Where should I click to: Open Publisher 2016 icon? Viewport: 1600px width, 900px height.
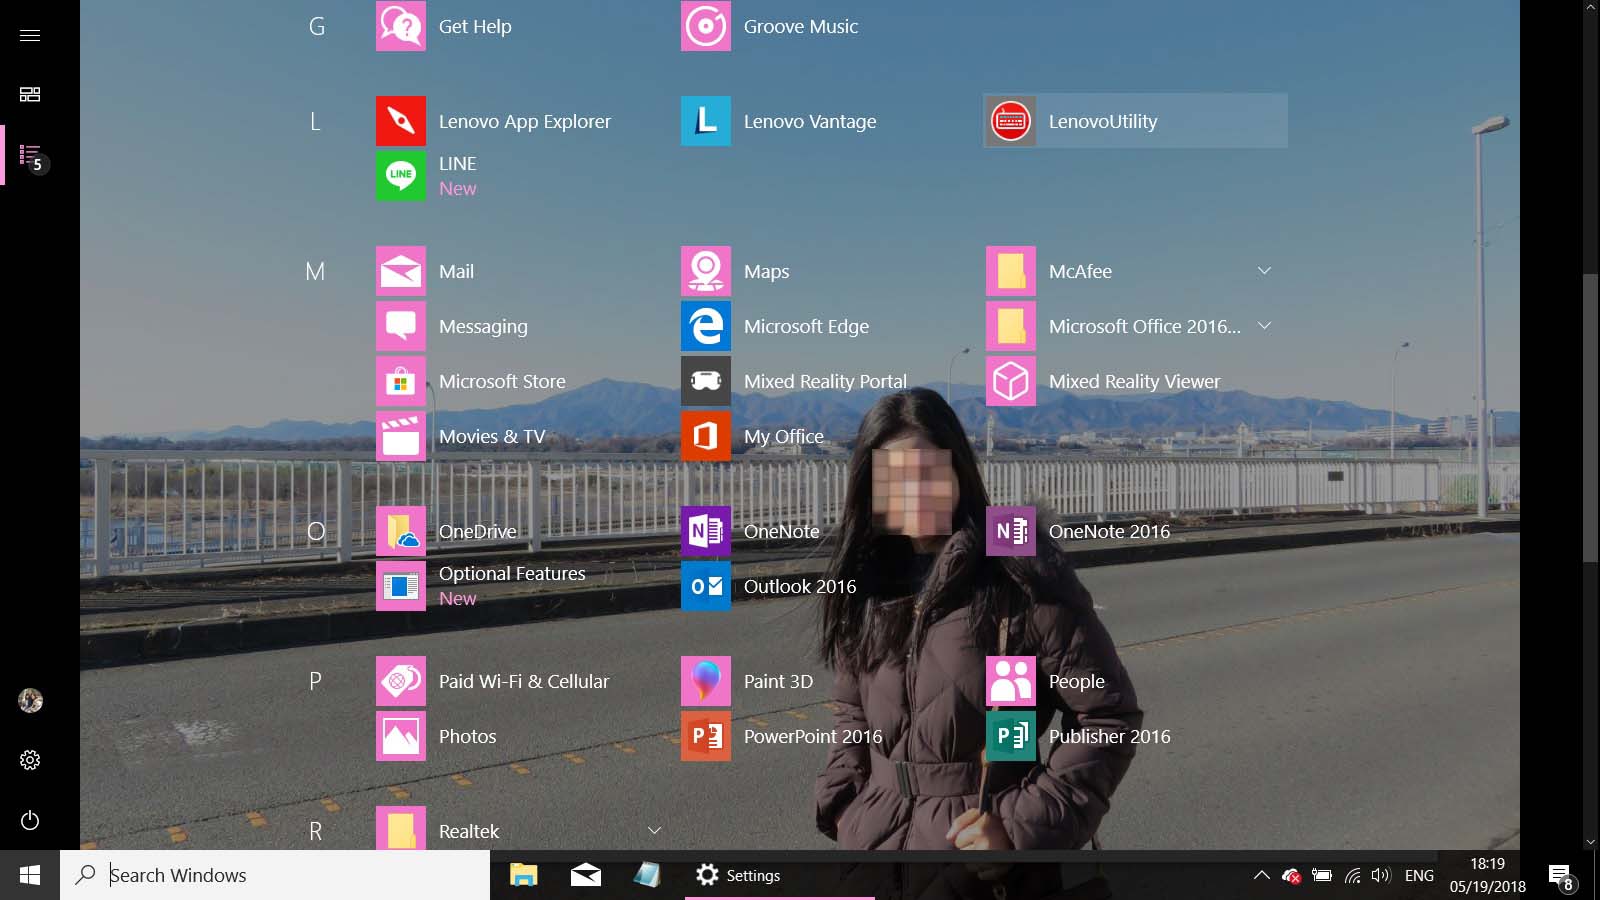(x=1011, y=736)
